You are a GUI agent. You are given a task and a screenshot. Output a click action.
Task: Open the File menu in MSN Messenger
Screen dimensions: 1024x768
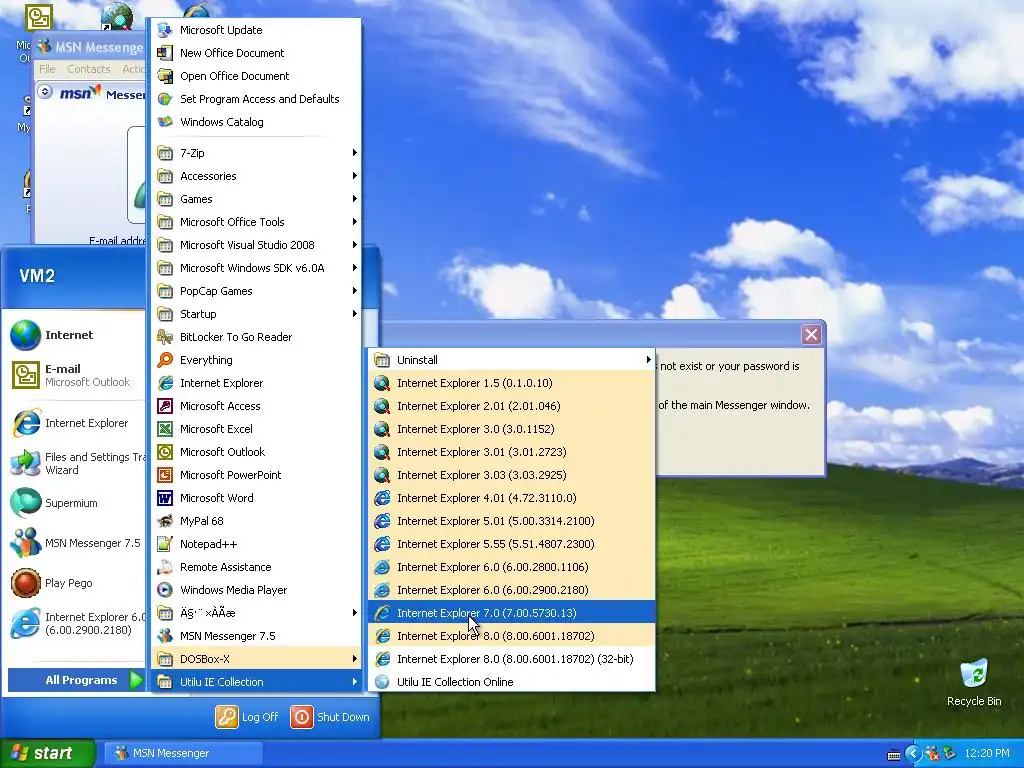[47, 69]
